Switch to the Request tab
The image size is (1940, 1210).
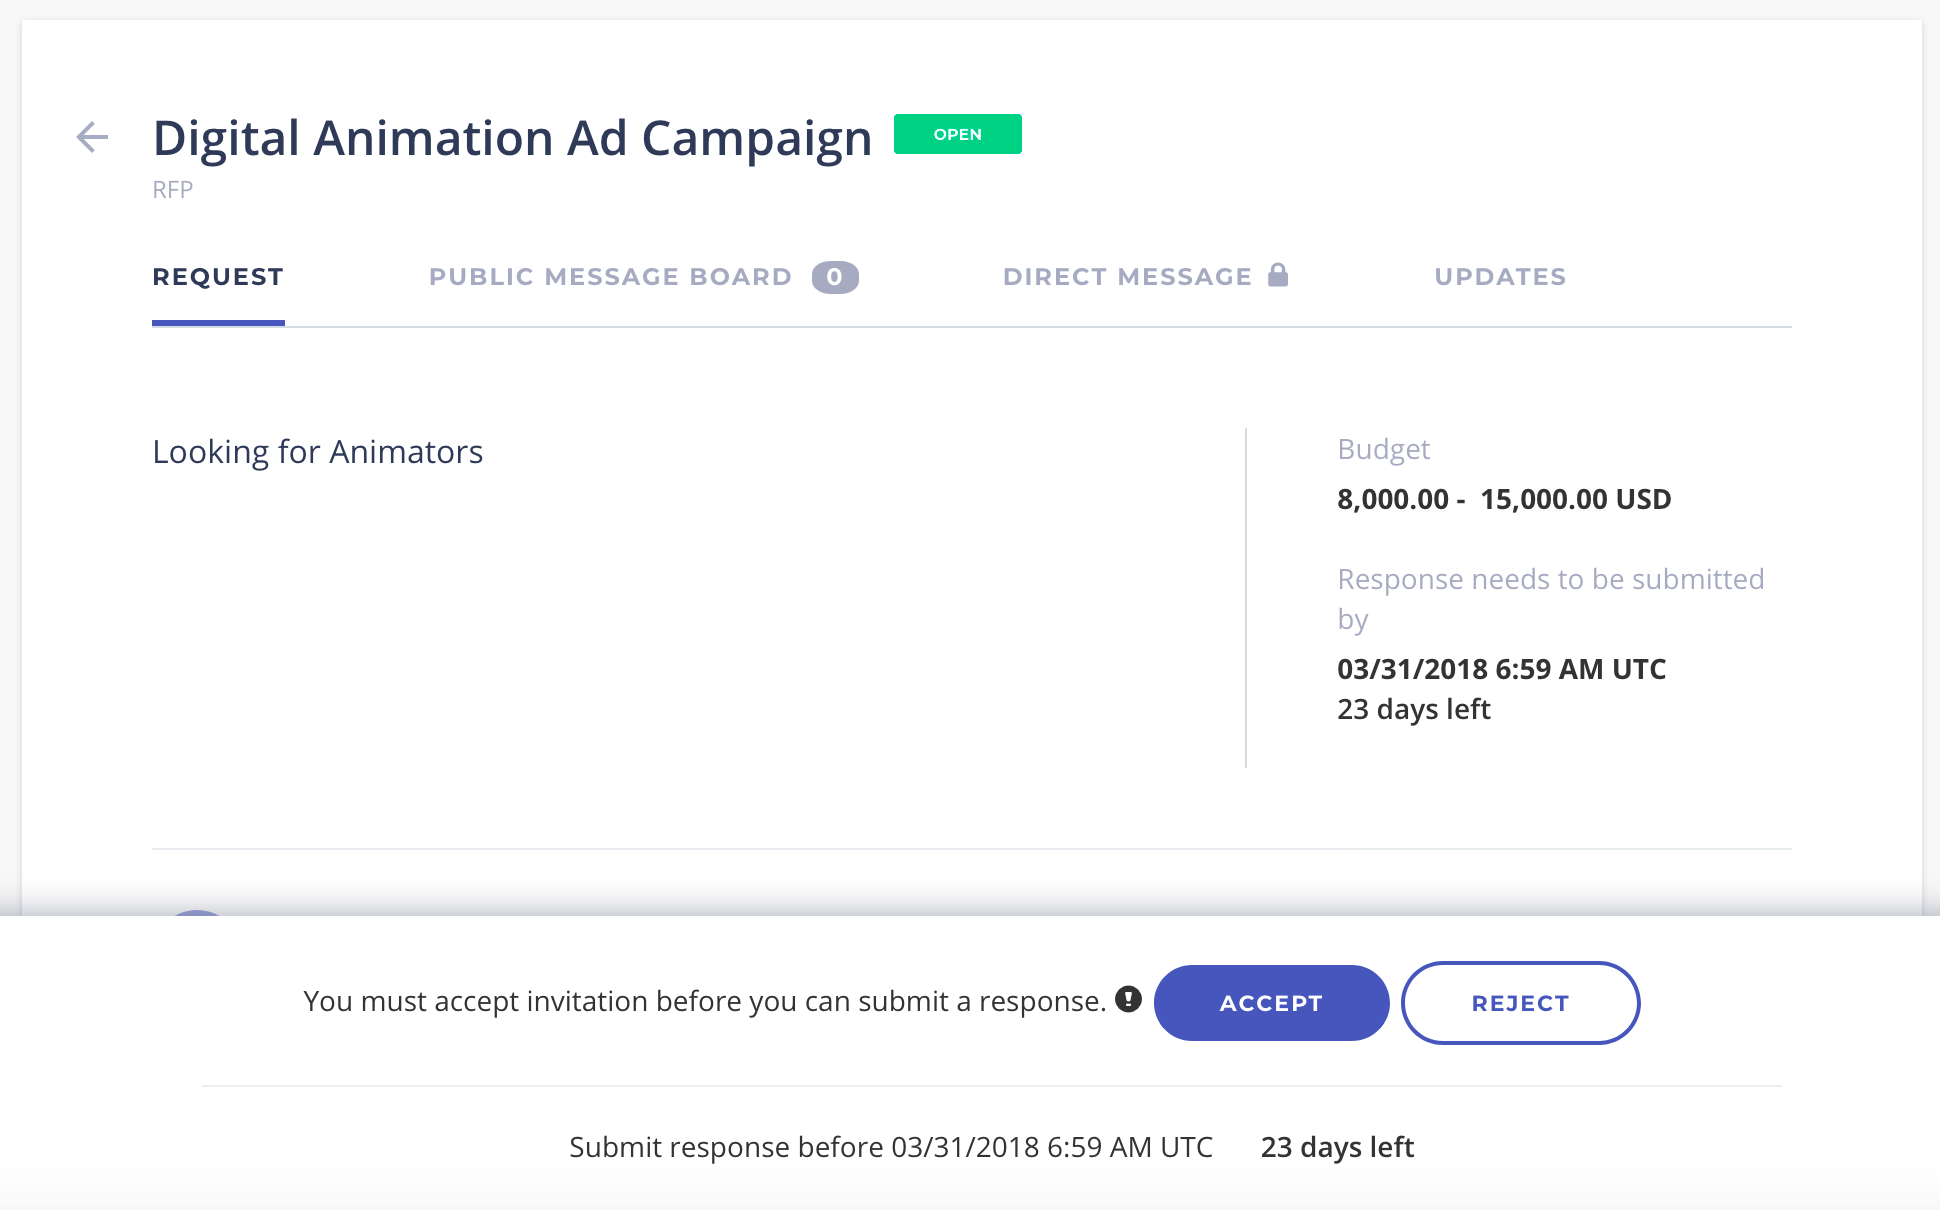tap(218, 277)
